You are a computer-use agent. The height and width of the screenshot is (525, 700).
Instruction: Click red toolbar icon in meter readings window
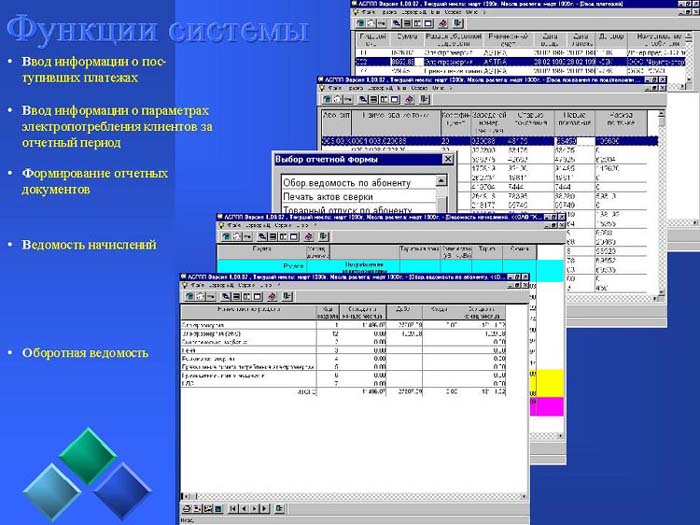click(x=409, y=100)
